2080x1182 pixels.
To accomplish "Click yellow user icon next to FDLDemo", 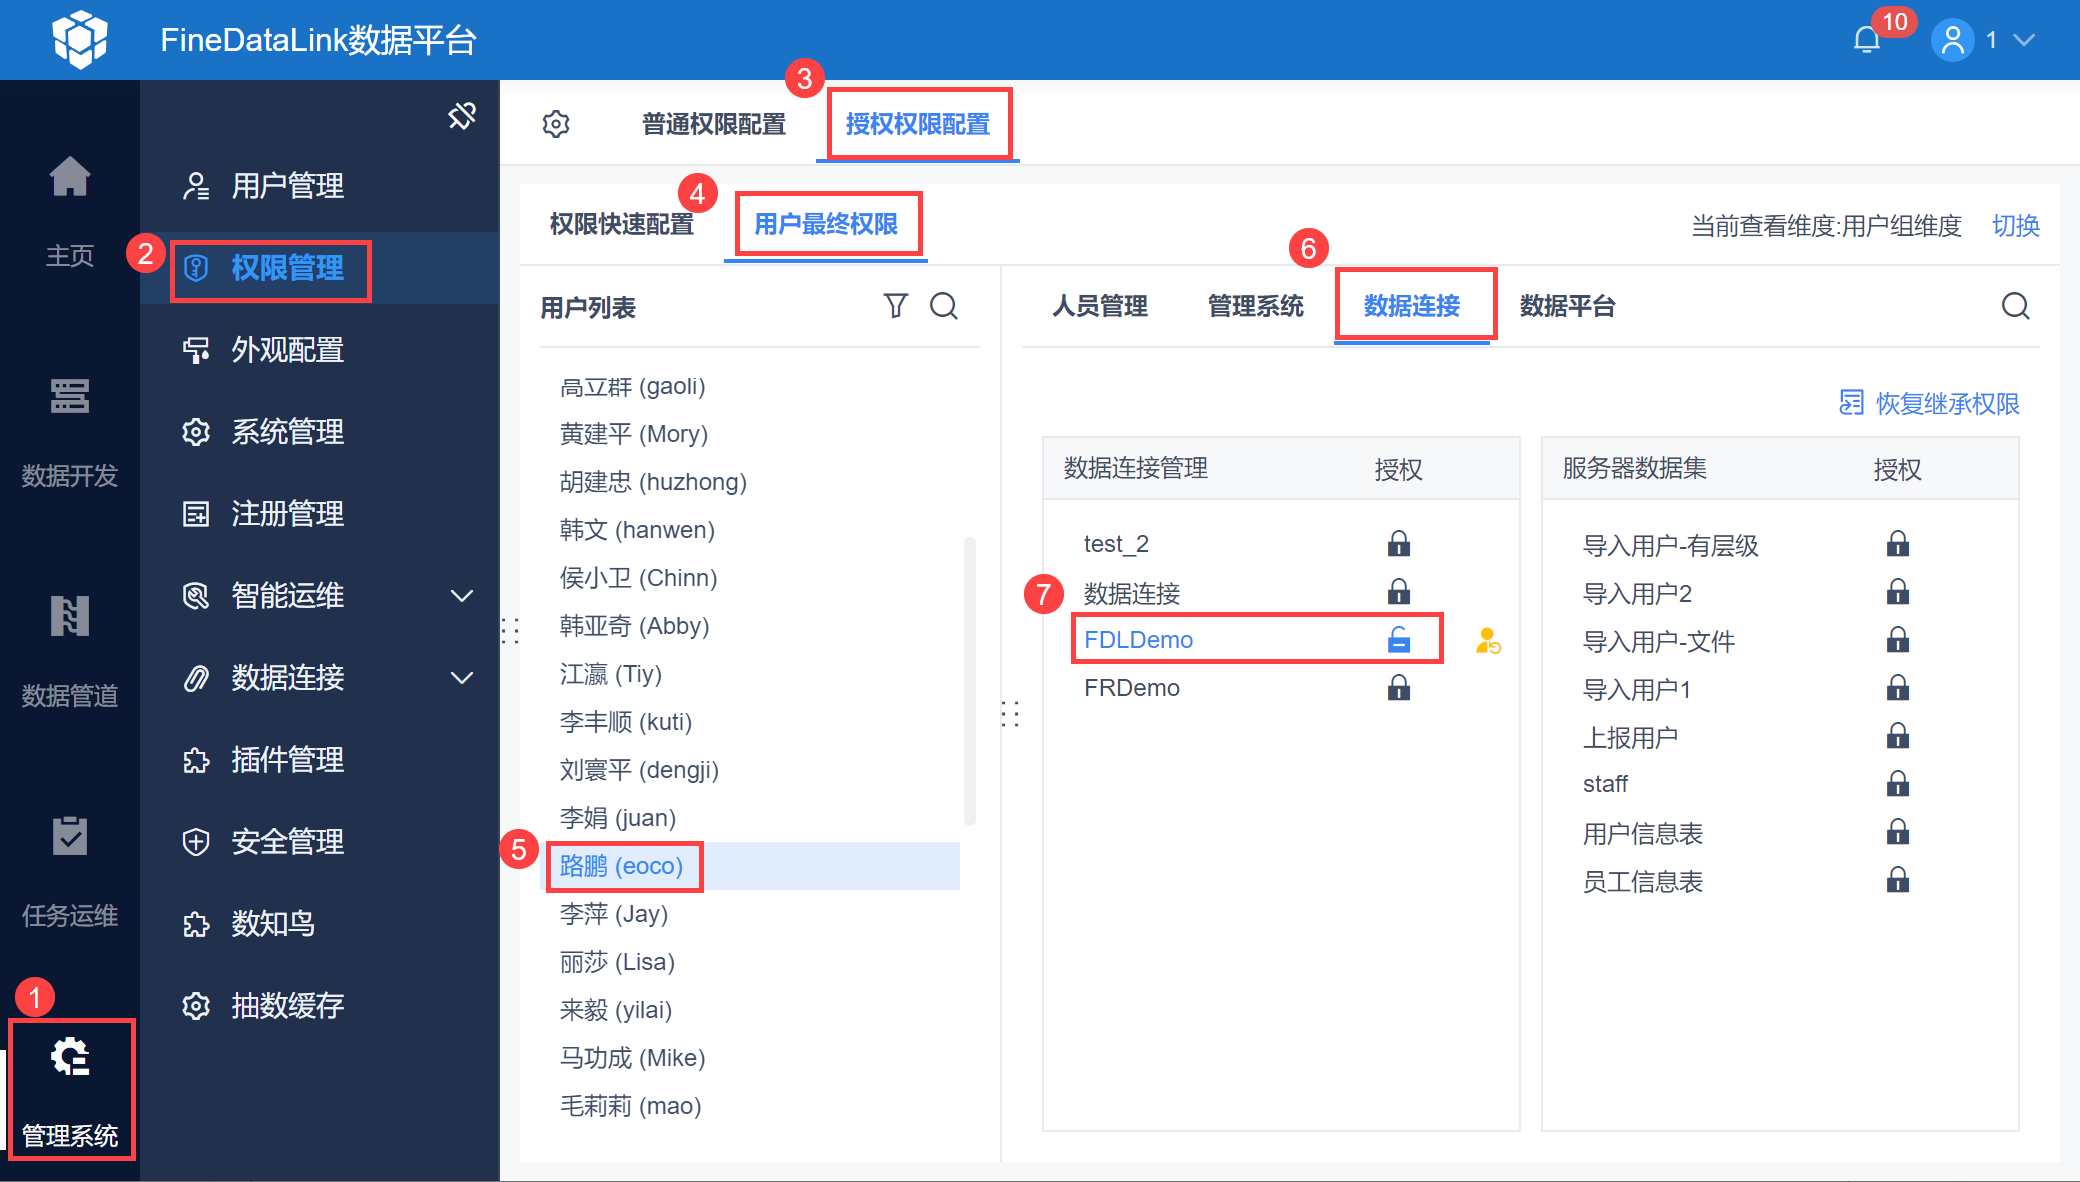I will (1488, 641).
